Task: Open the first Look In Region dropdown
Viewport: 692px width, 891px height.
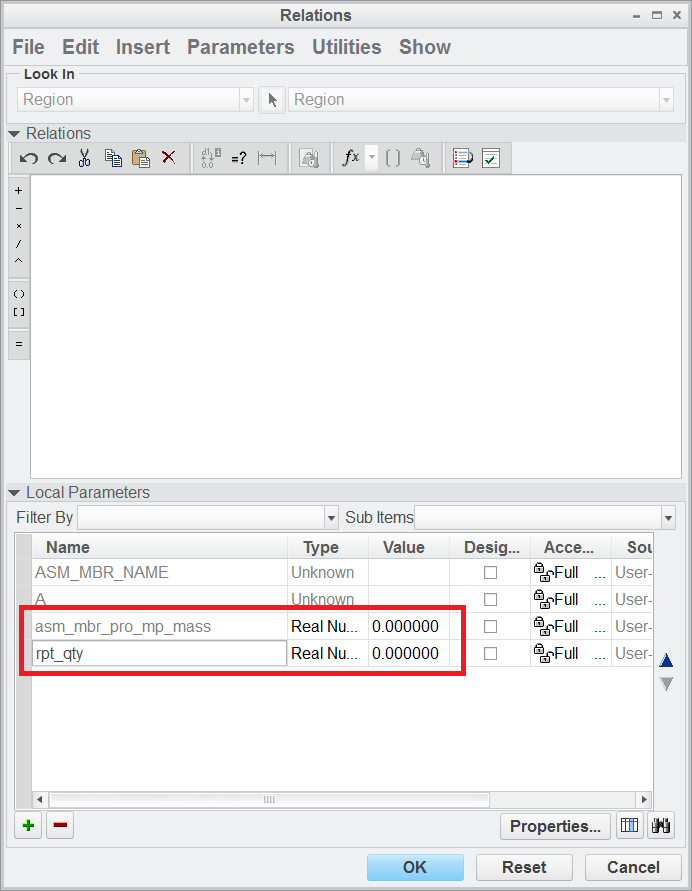Action: point(246,100)
